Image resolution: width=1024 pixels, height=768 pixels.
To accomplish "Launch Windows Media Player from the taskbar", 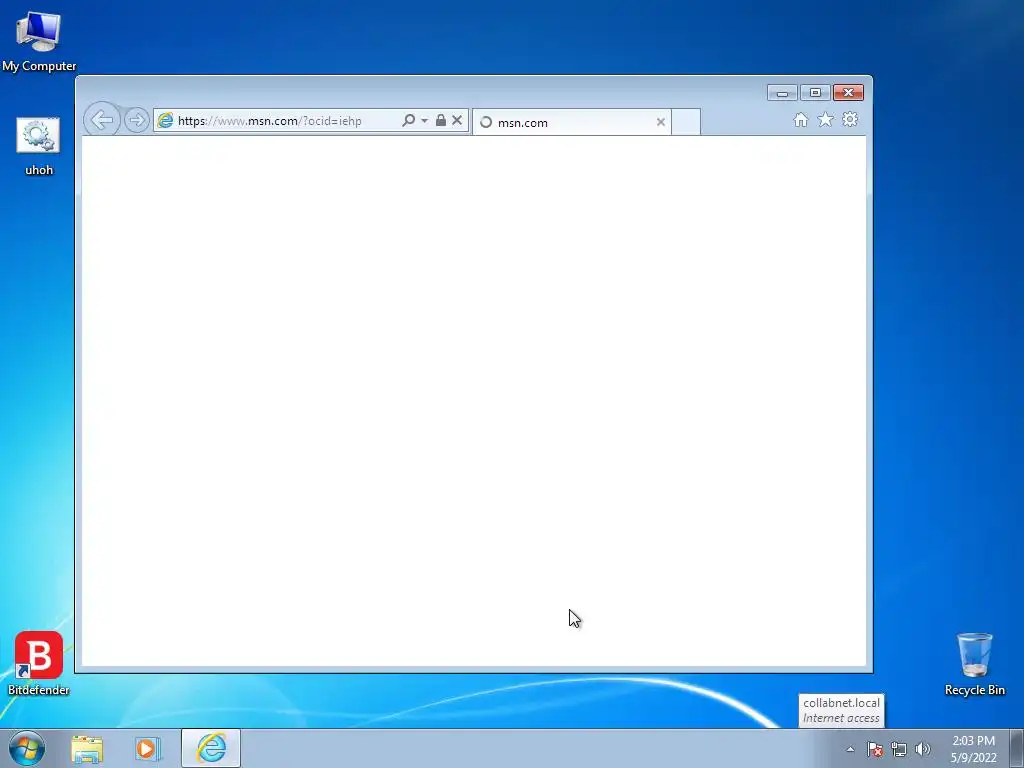I will pos(148,749).
